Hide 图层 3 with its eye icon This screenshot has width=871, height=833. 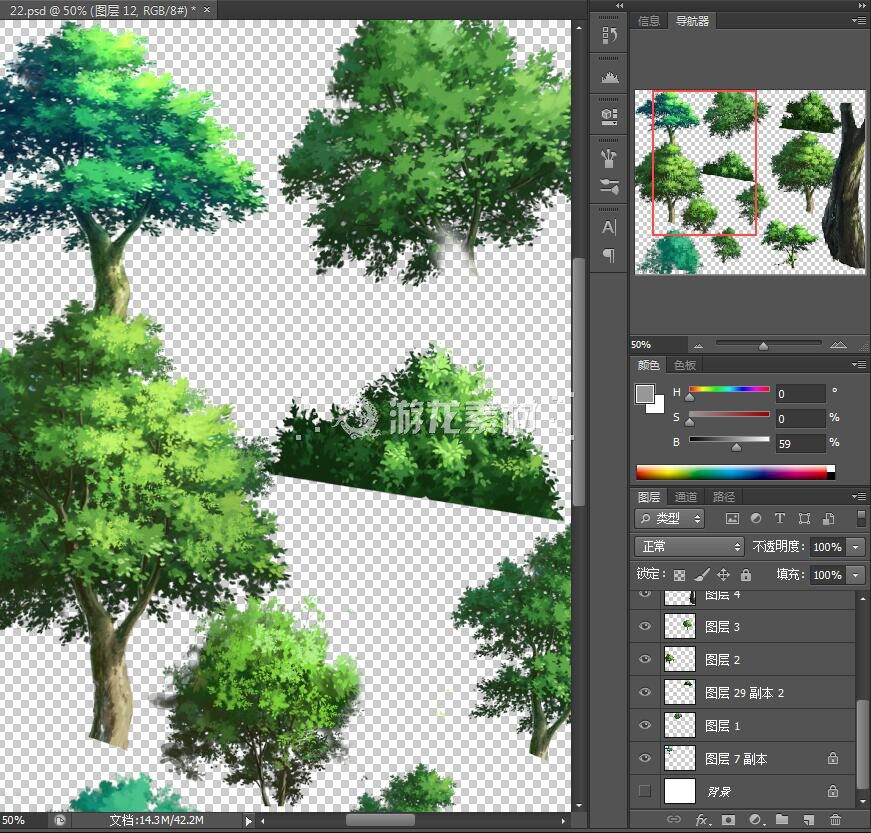coord(644,626)
